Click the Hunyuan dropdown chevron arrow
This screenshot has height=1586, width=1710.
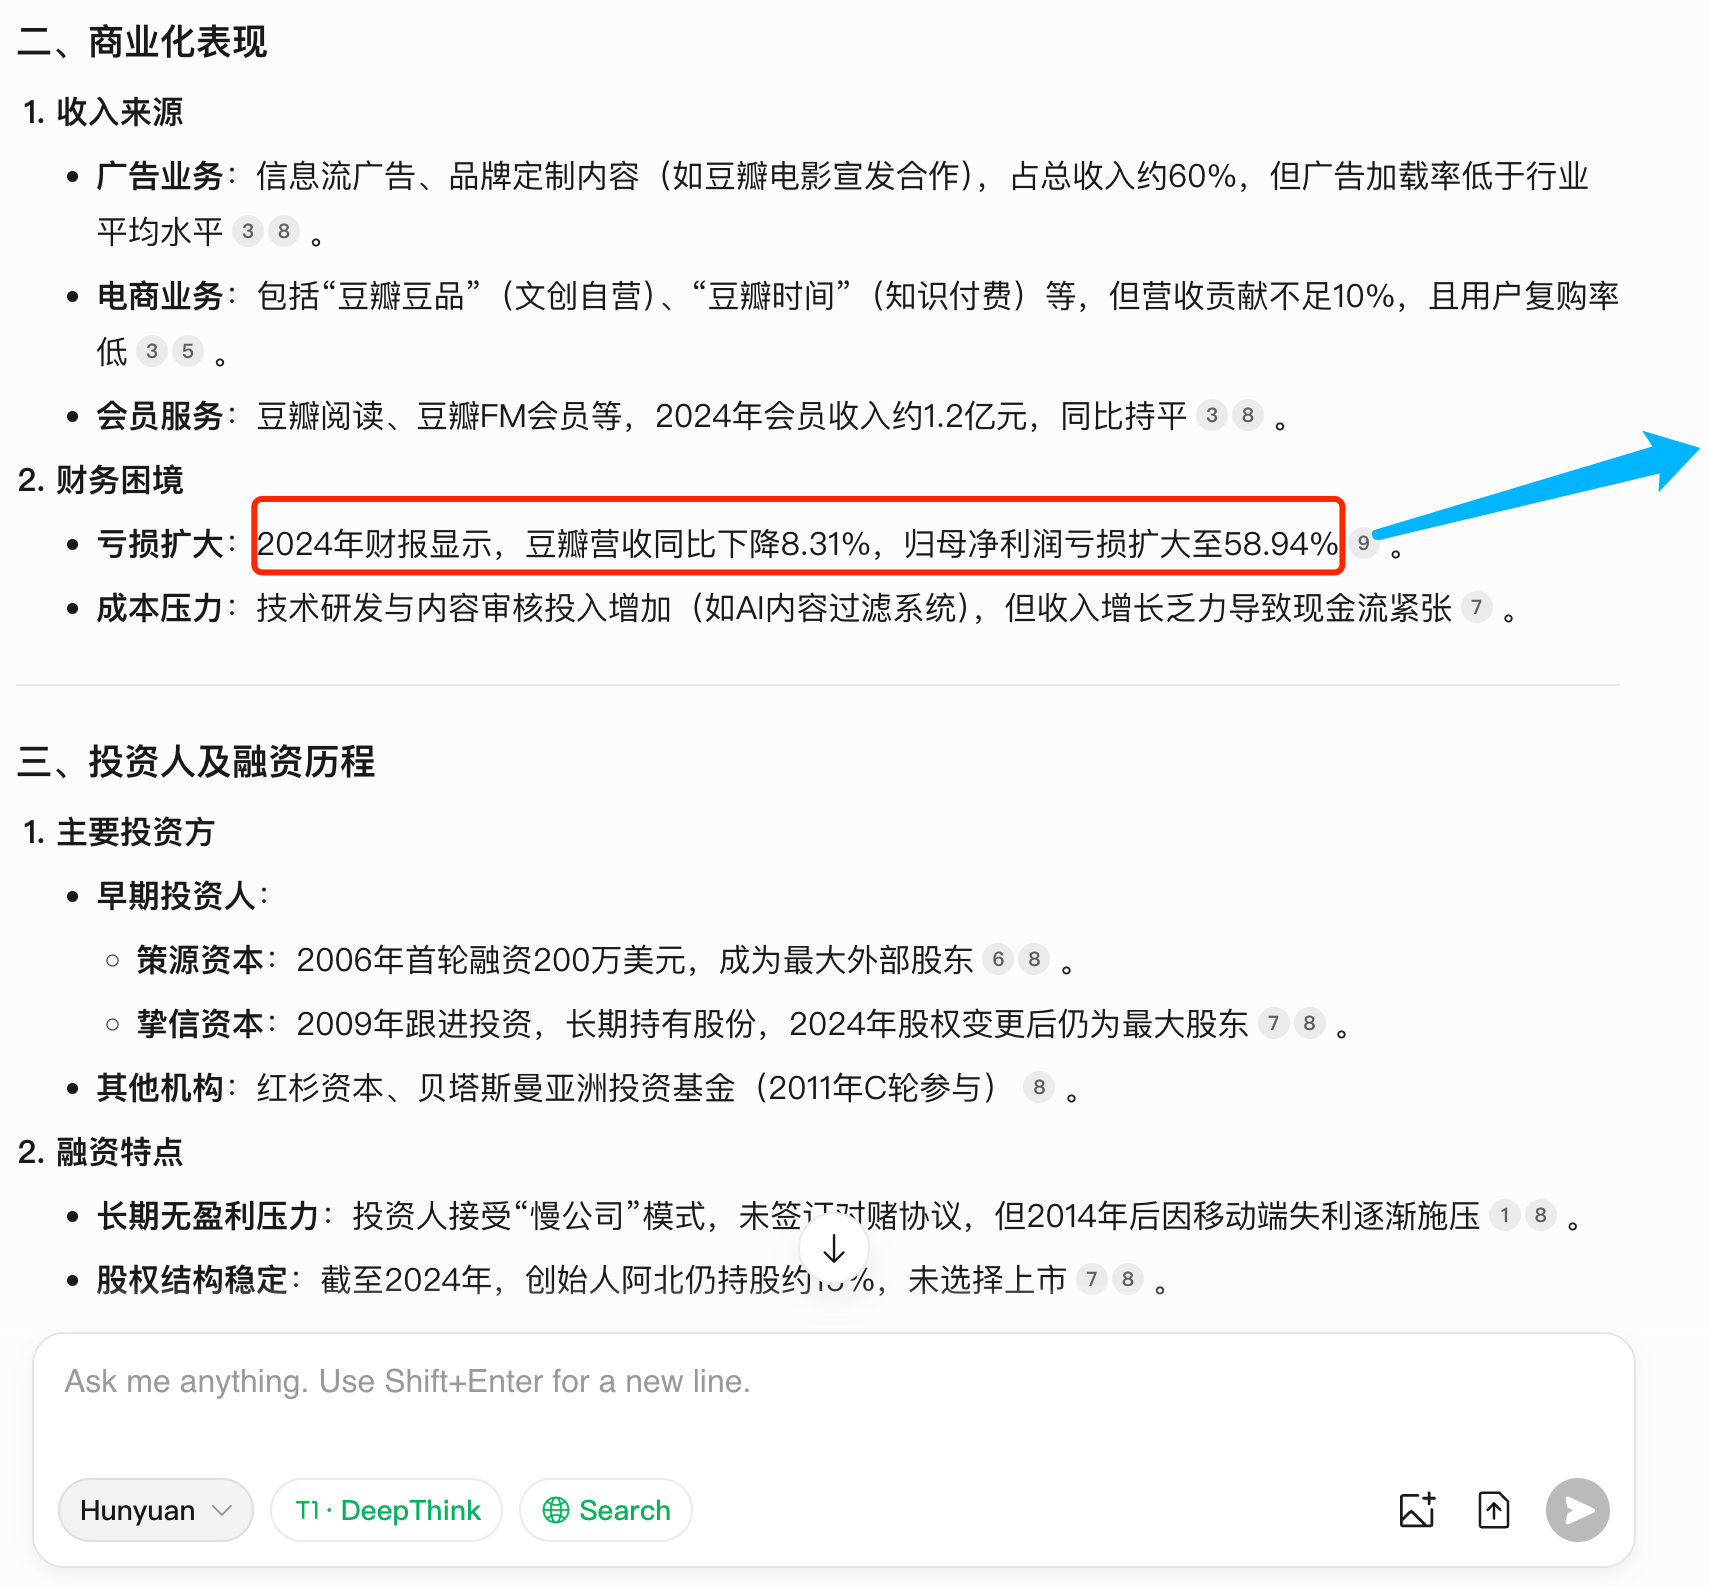tap(223, 1510)
